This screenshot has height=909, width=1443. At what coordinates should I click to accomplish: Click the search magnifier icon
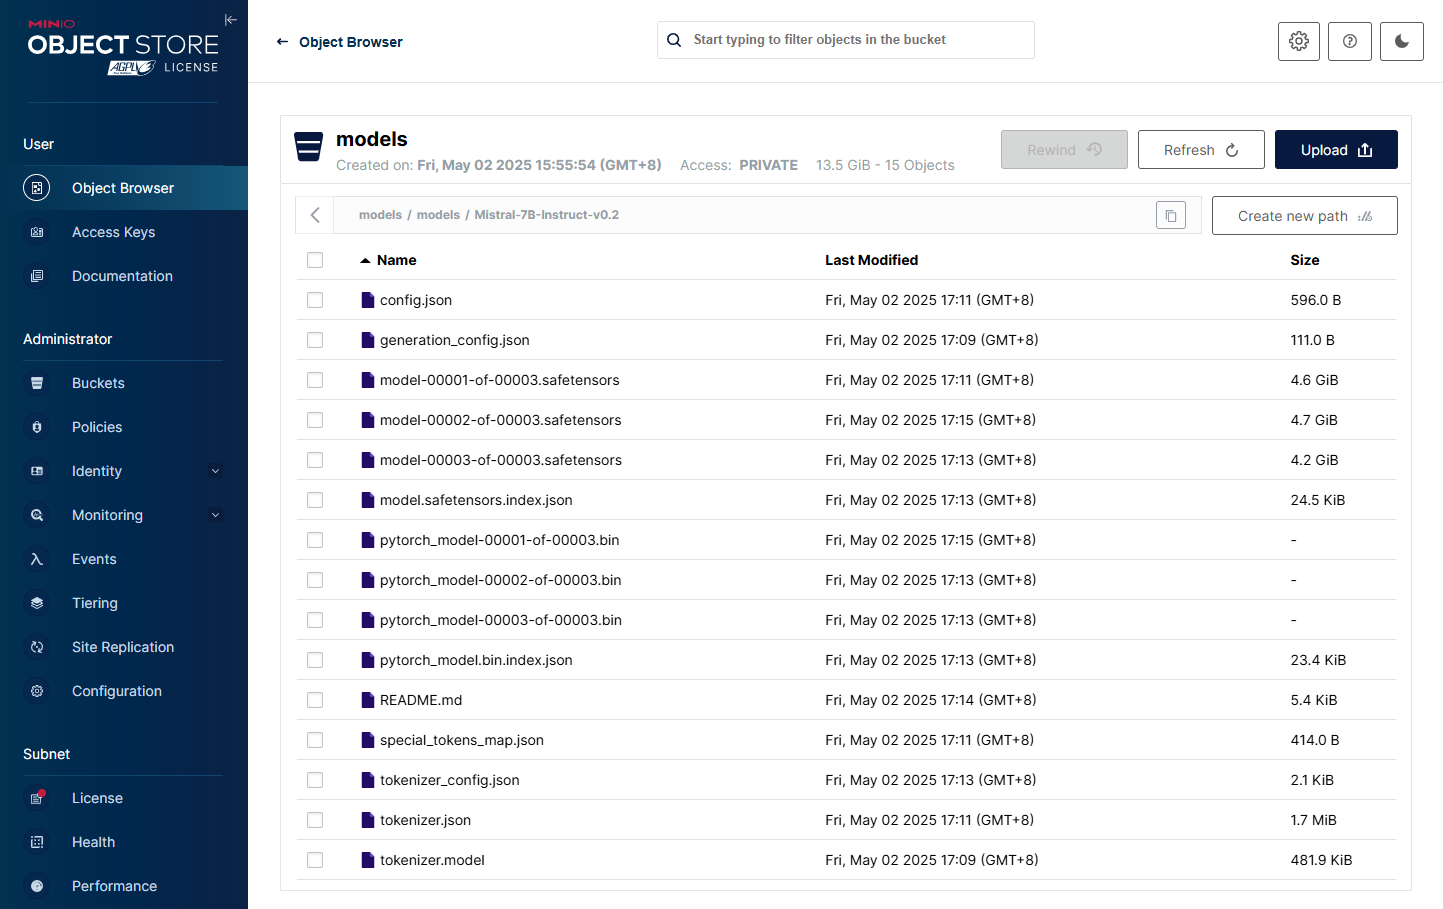674,40
